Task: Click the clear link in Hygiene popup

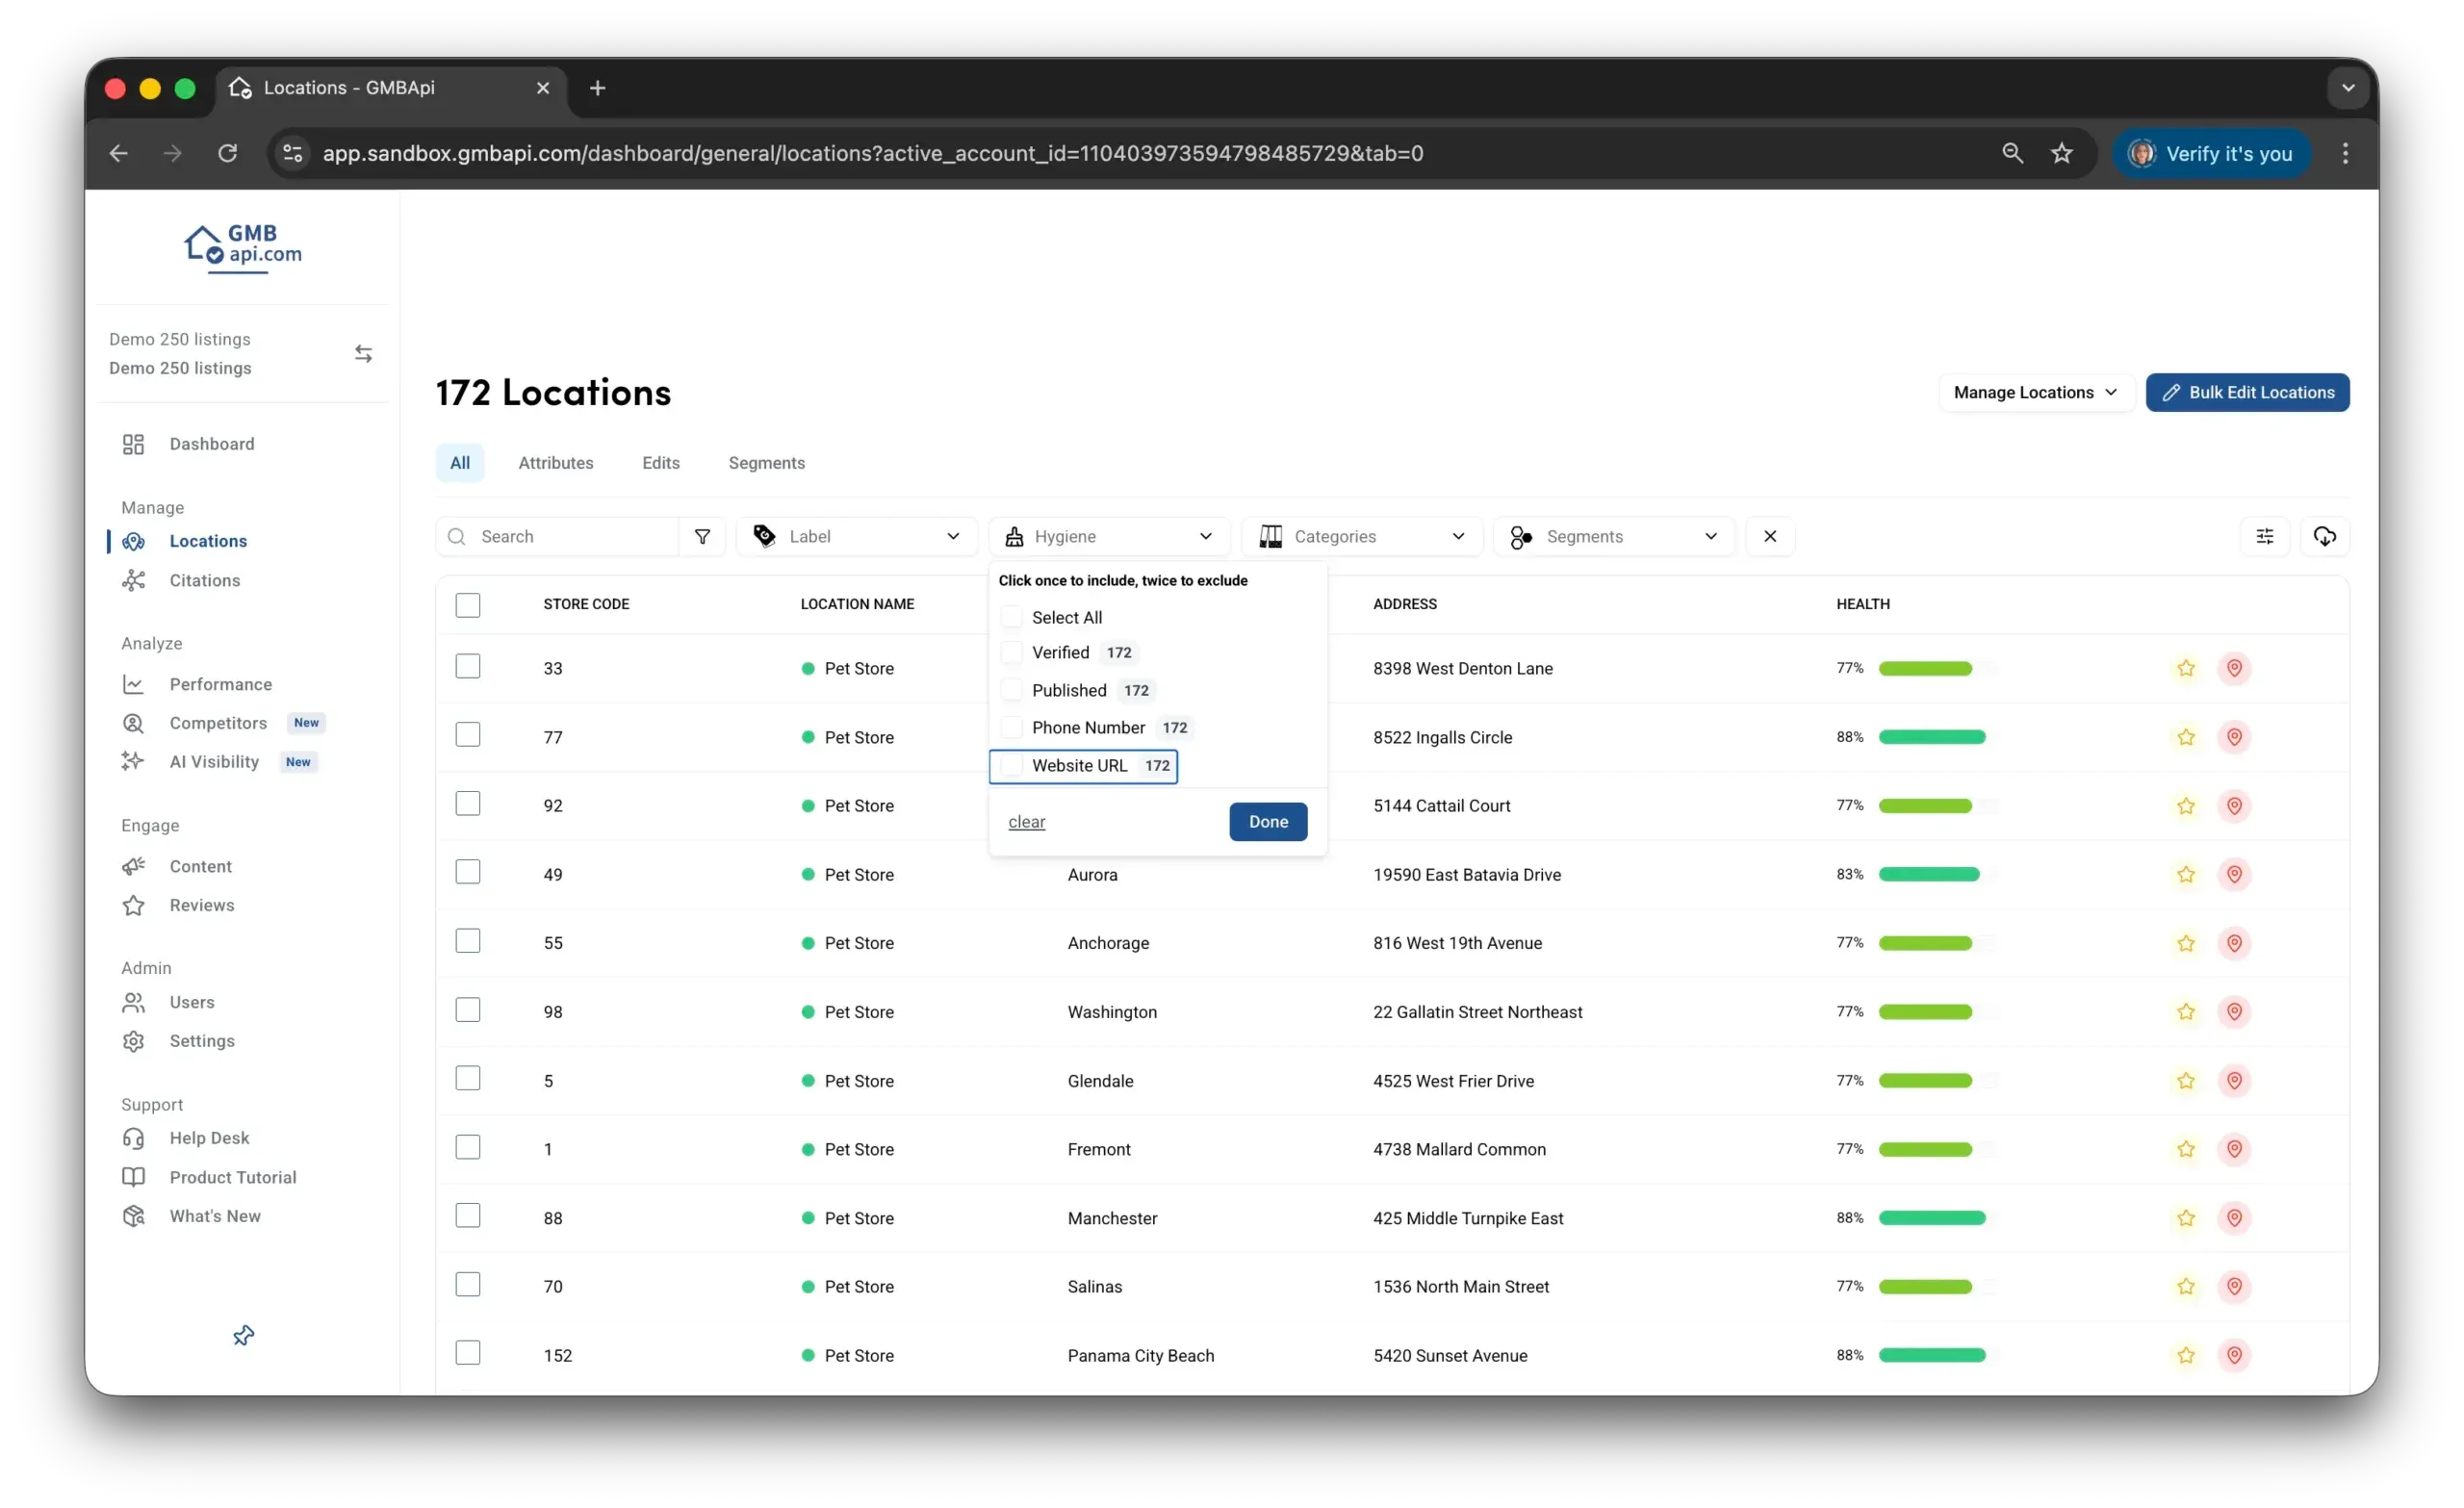Action: 1026,822
